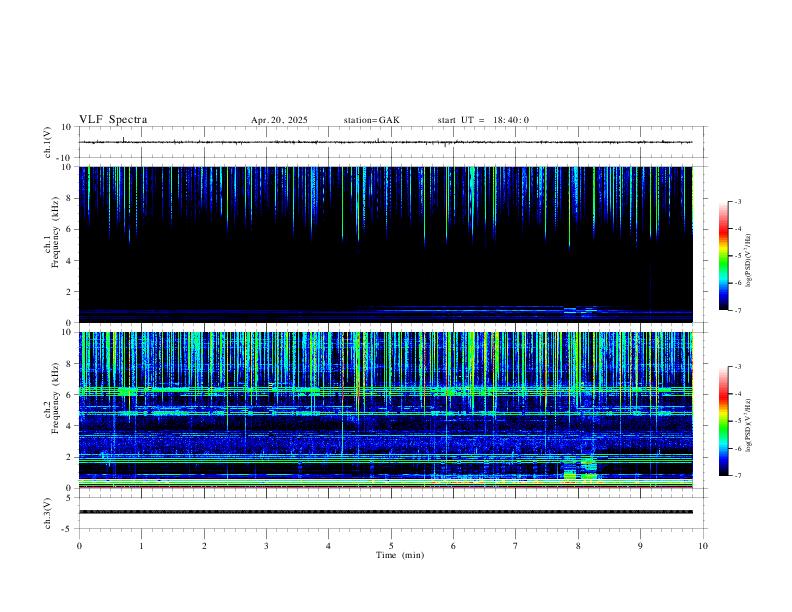Click the 'VLF Spectra' title text
Screen dimensions: 792x612
tap(113, 120)
